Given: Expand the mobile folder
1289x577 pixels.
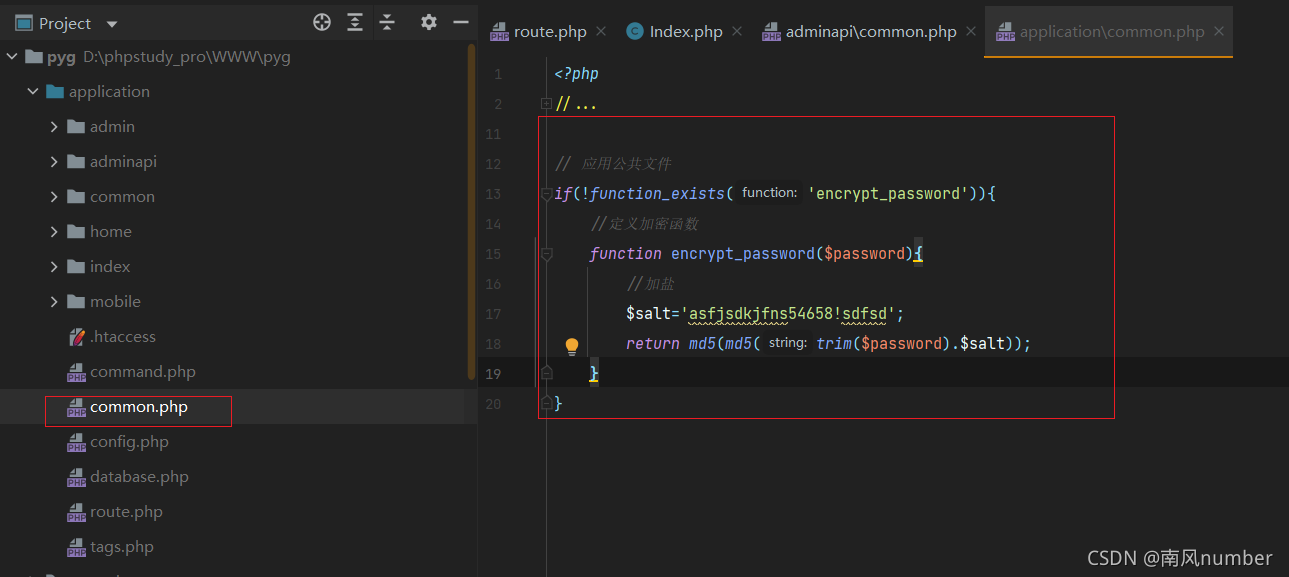Looking at the screenshot, I should click(x=54, y=302).
